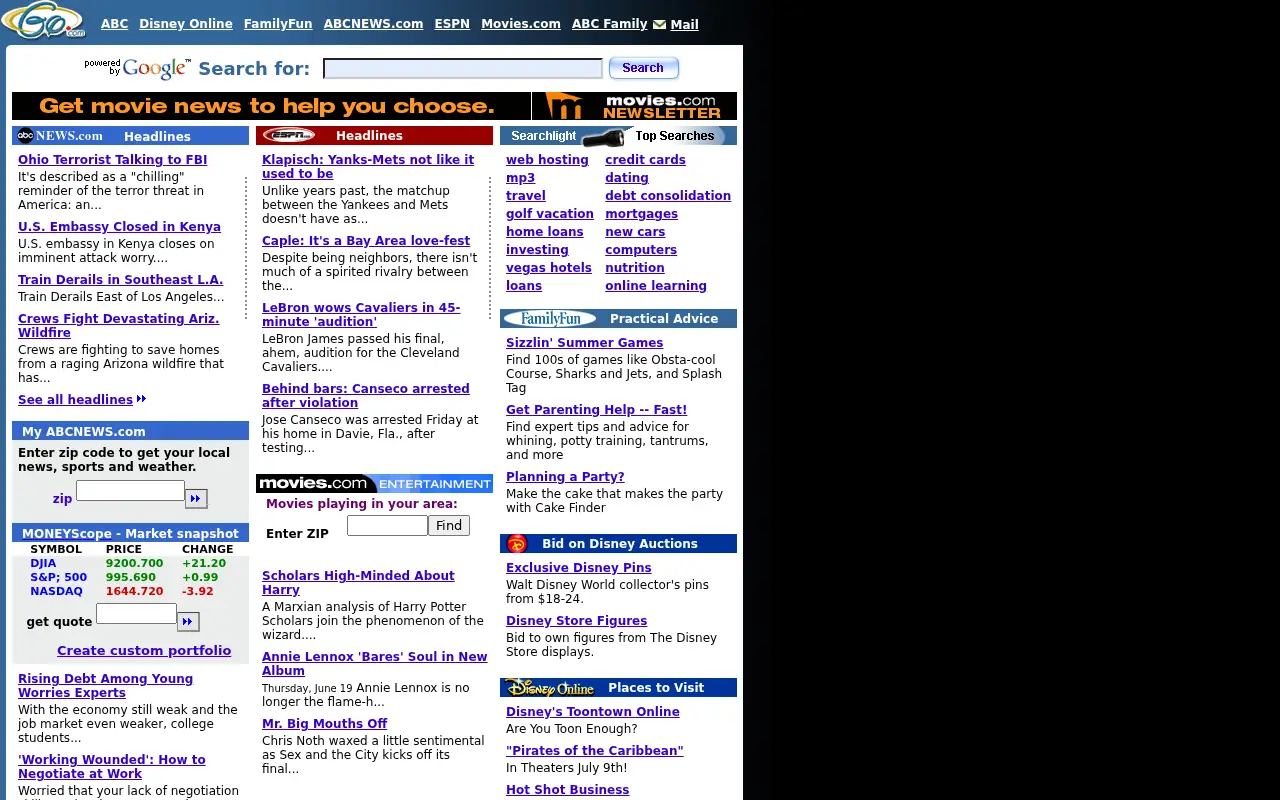Open Exclusive Disney Pins auction link
The height and width of the screenshot is (800, 1280).
(579, 568)
